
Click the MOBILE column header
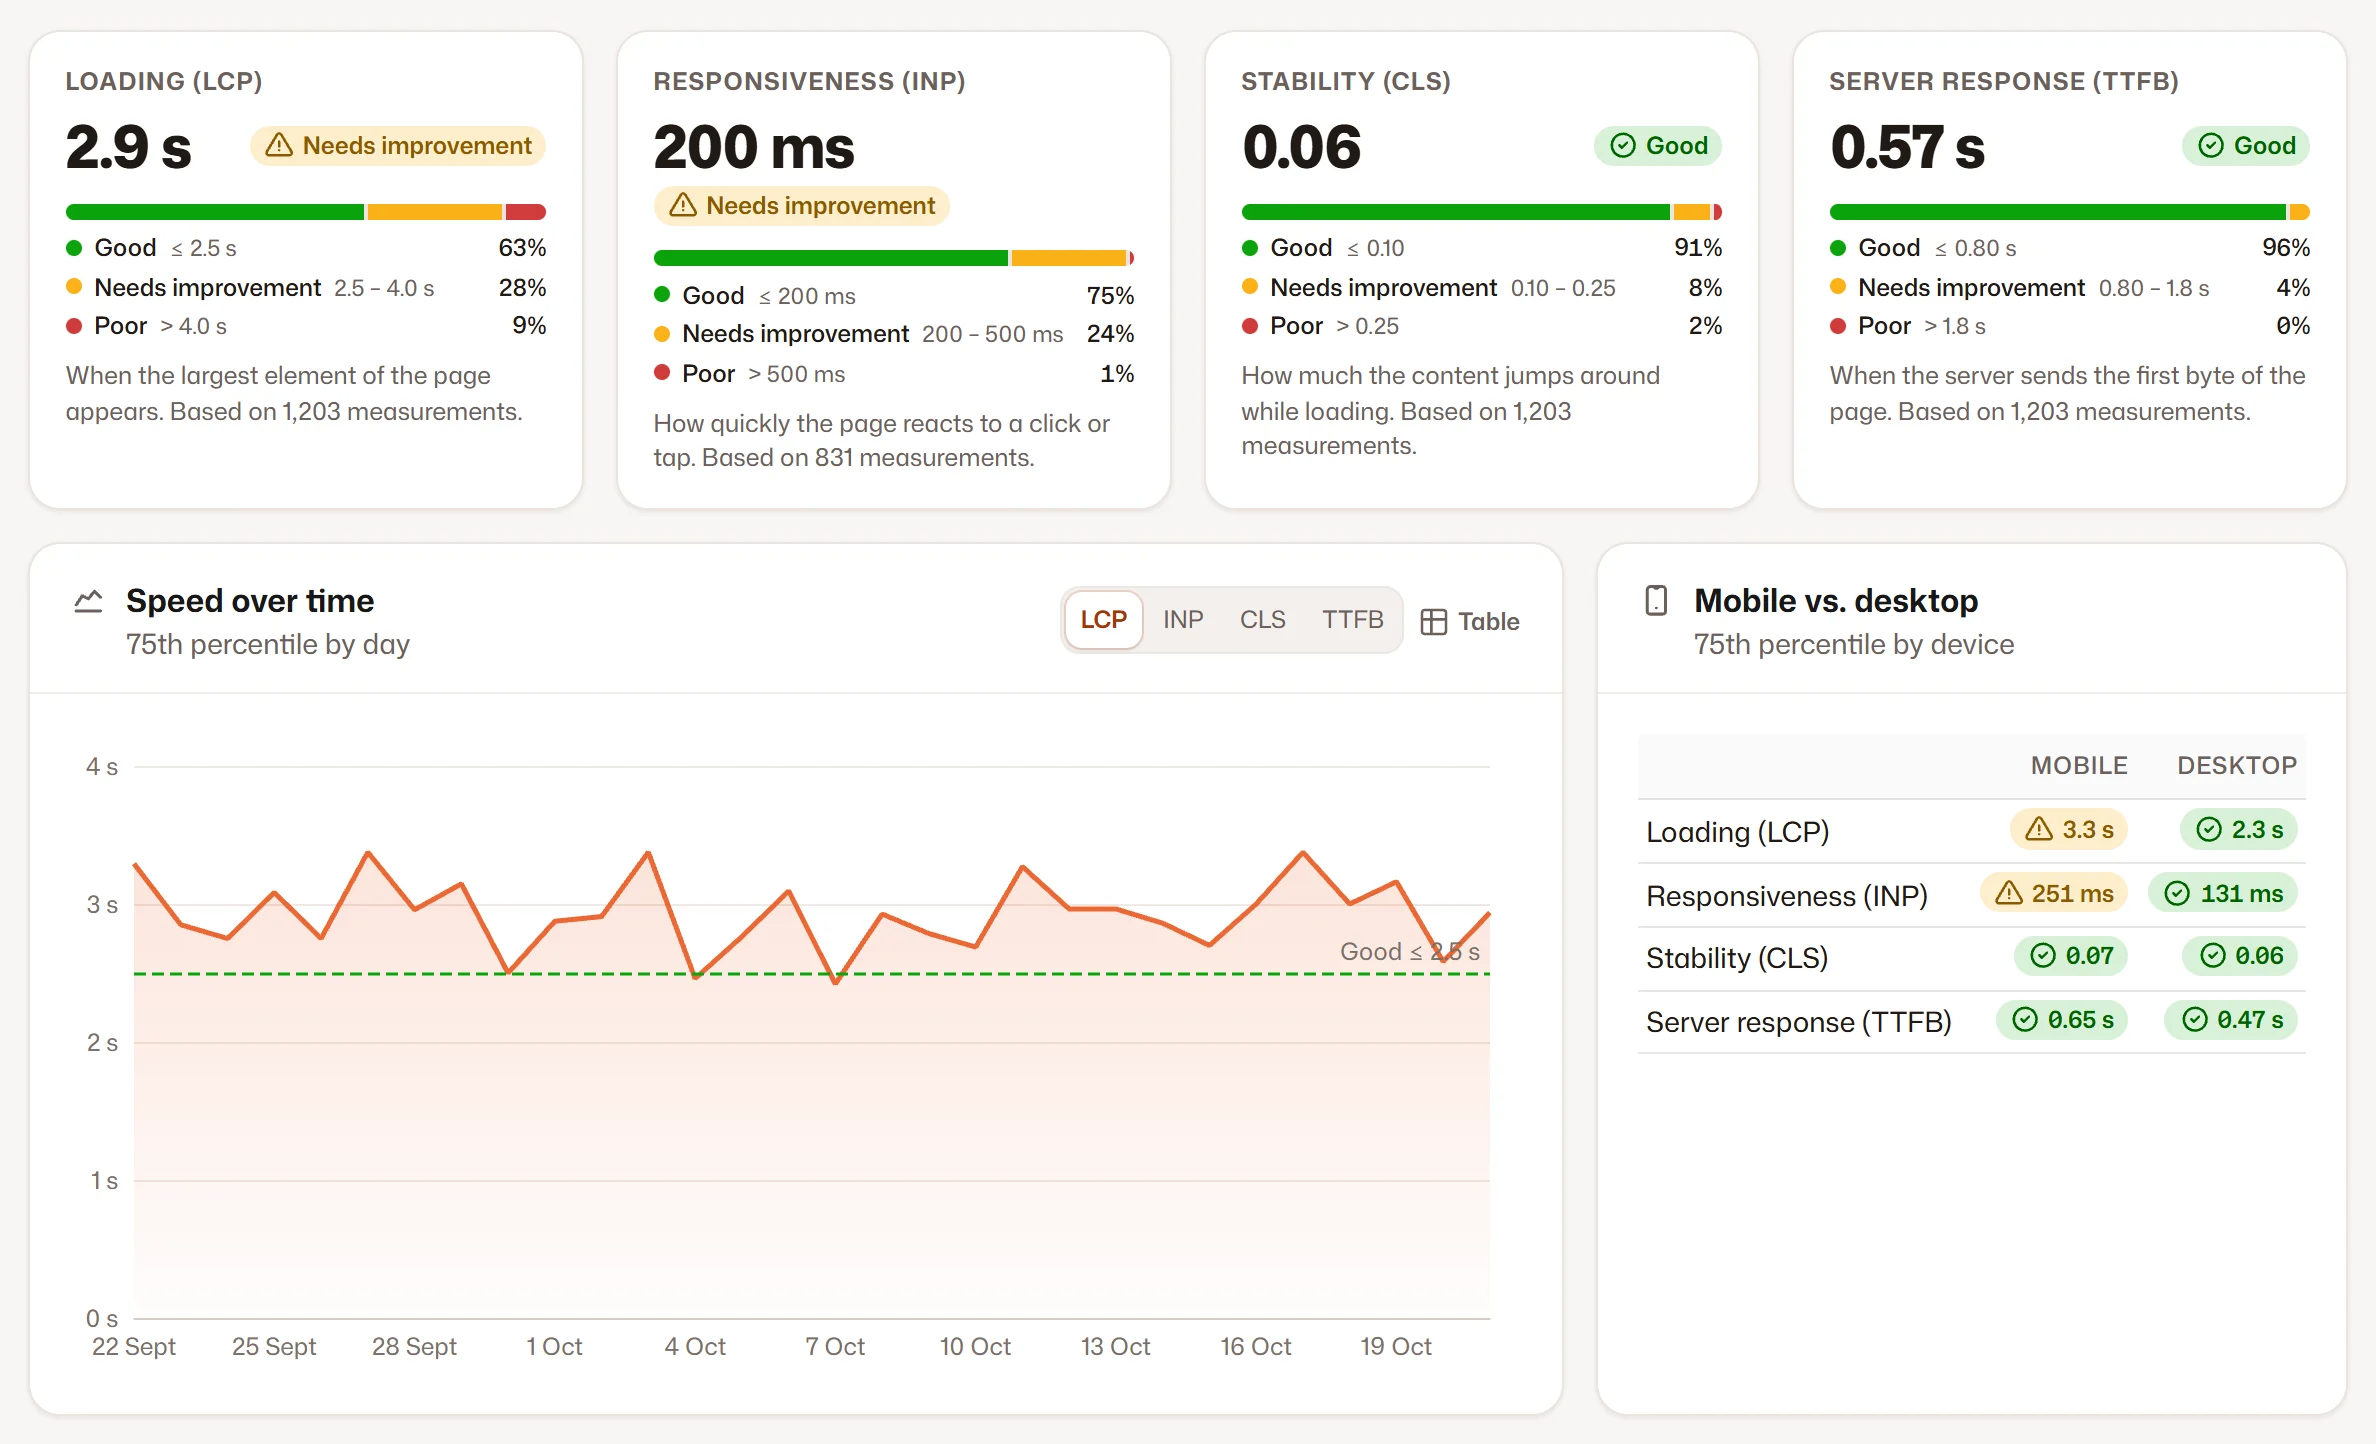coord(2079,766)
